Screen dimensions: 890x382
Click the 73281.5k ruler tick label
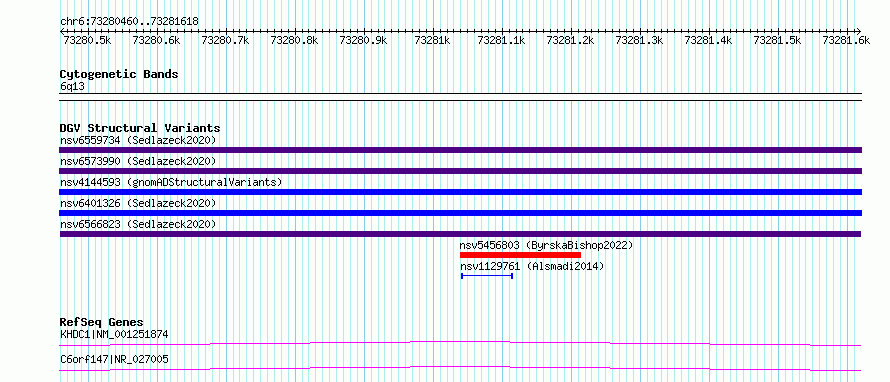(778, 40)
